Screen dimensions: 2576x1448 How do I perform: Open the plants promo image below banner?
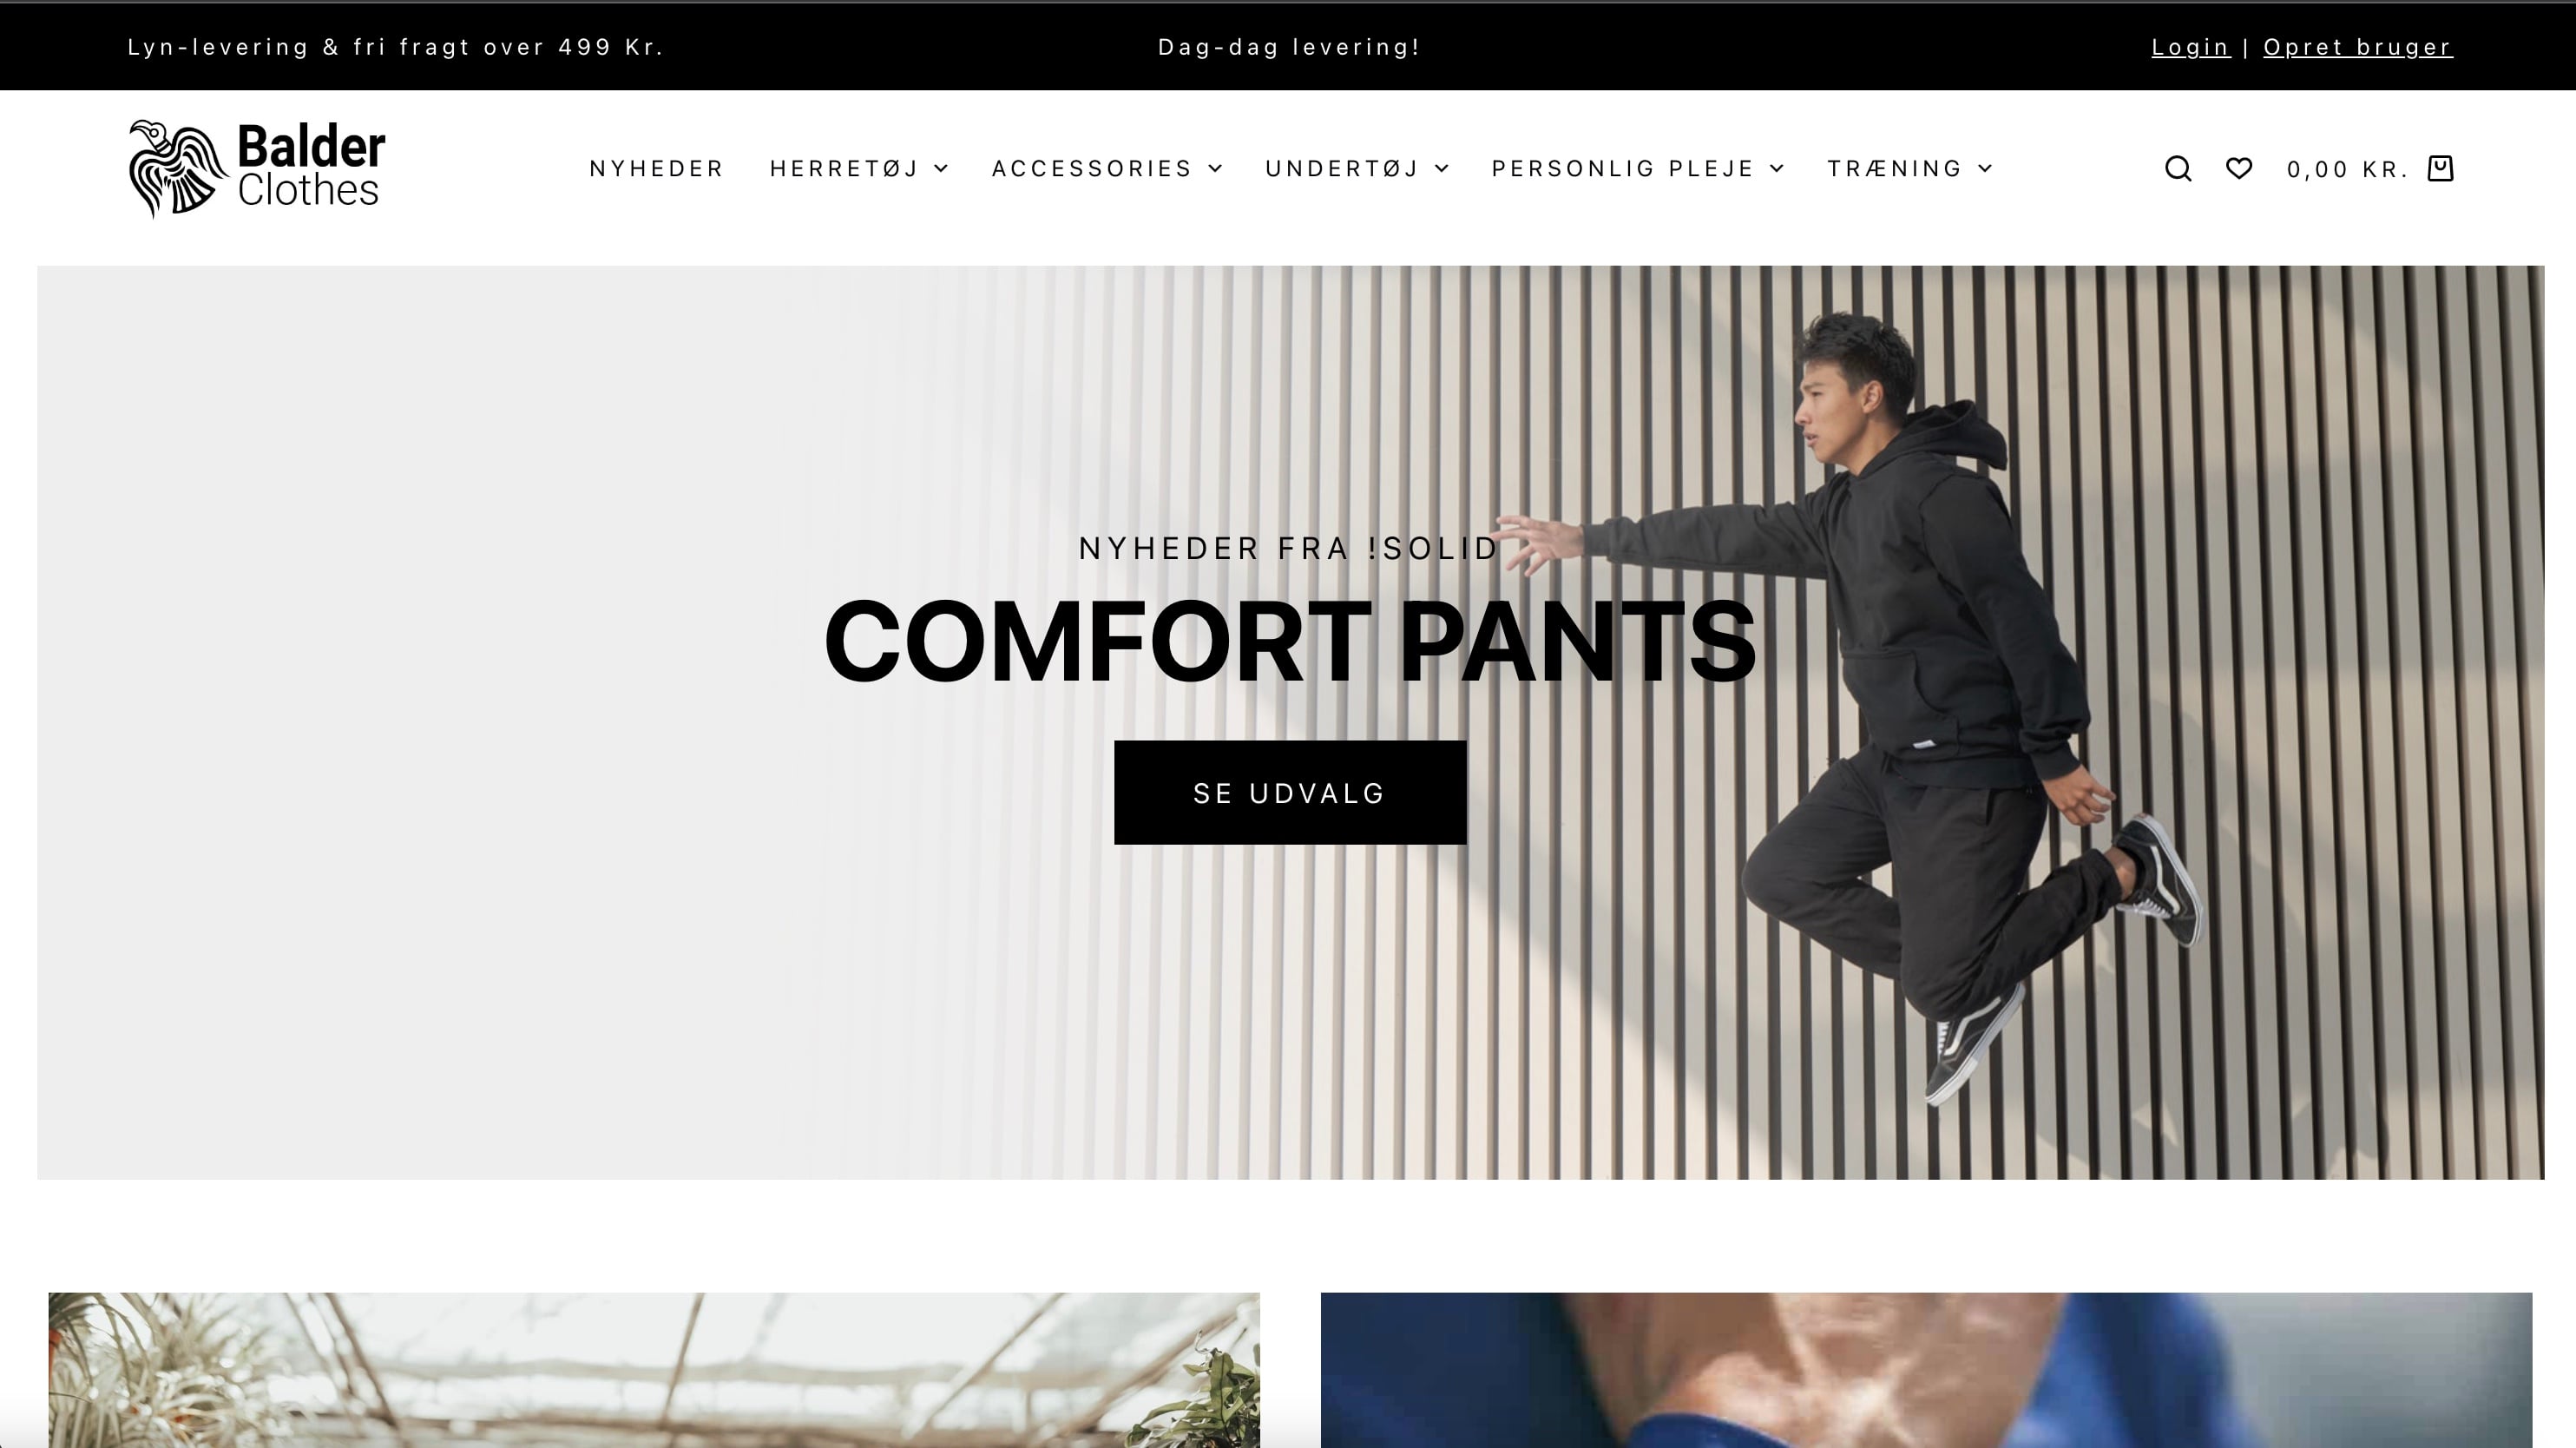pyautogui.click(x=654, y=1370)
